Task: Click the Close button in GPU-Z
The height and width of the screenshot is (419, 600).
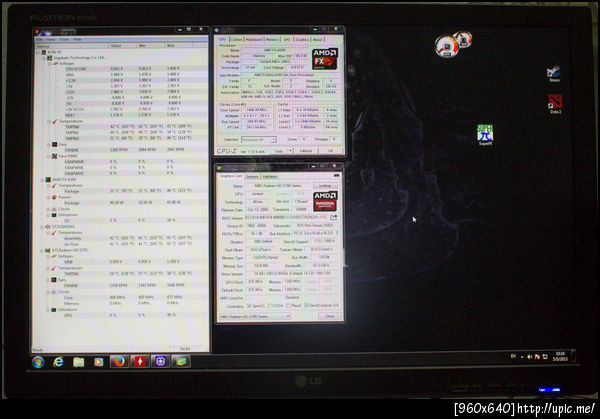Action: coord(329,316)
